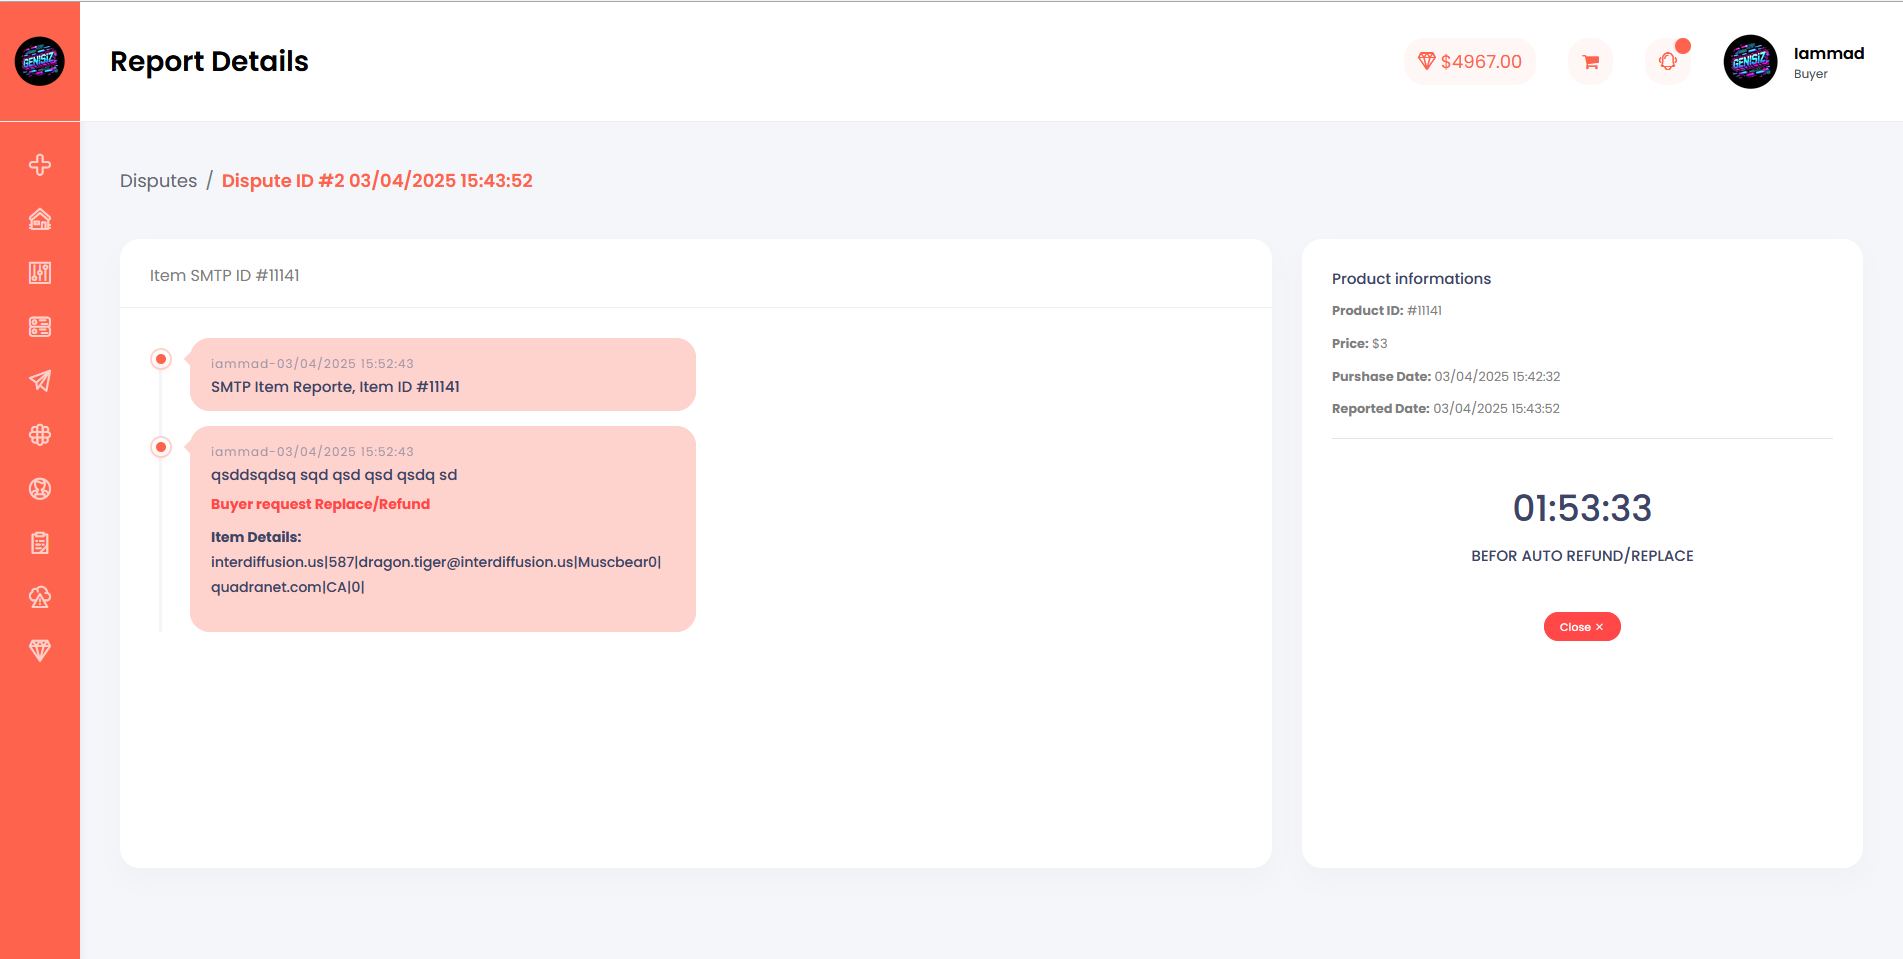This screenshot has width=1903, height=959.
Task: Go back to Disputes breadcrumb
Action: [x=159, y=181]
